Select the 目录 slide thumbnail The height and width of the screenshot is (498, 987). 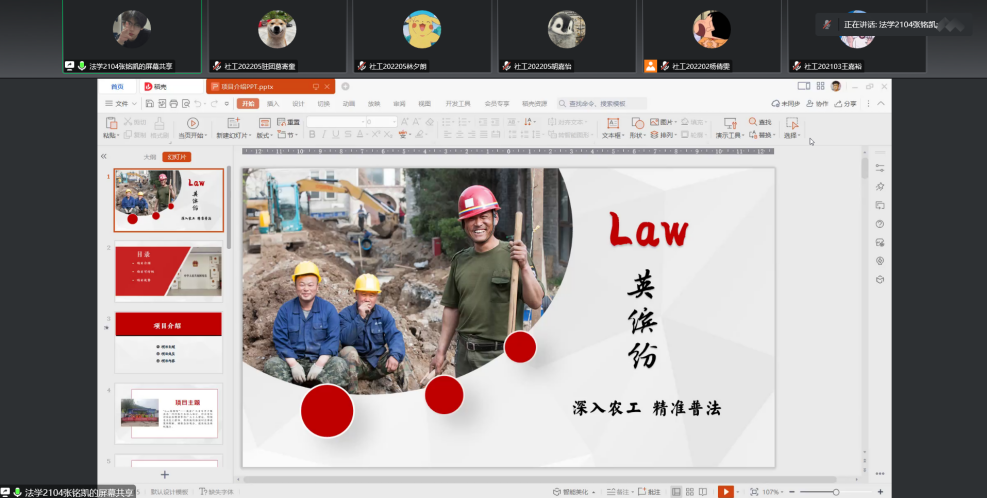tap(168, 269)
